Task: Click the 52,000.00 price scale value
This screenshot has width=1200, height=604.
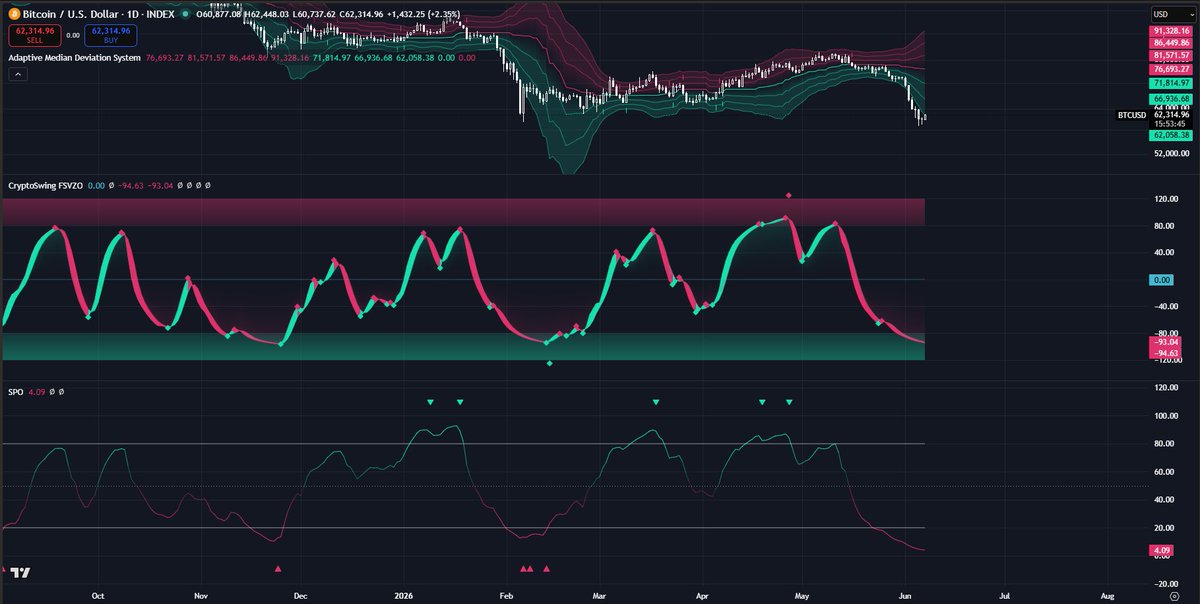Action: [x=1171, y=153]
